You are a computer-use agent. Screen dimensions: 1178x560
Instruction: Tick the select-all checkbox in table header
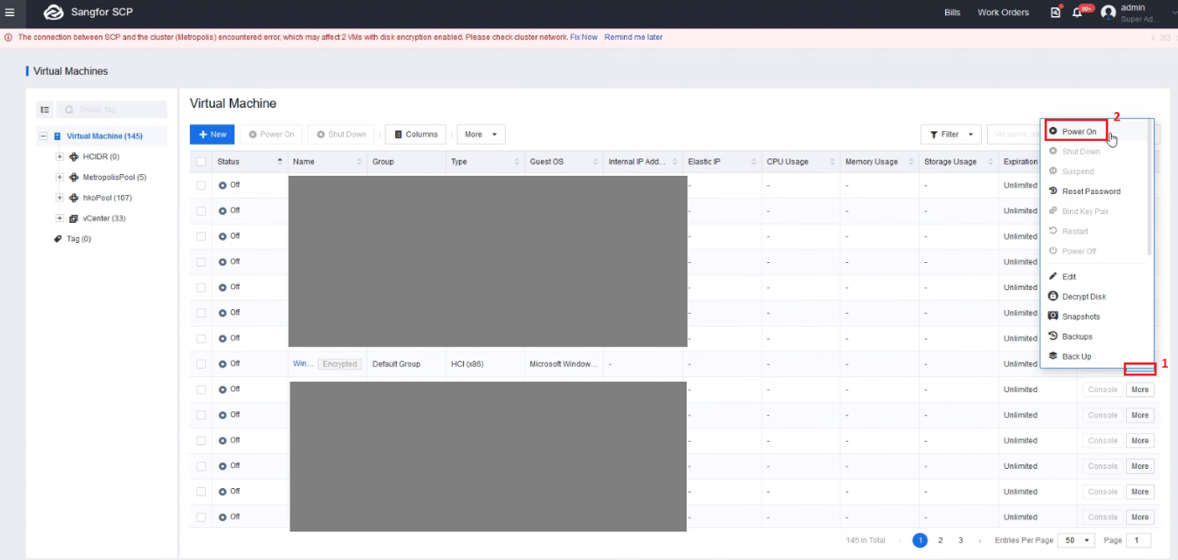point(201,162)
